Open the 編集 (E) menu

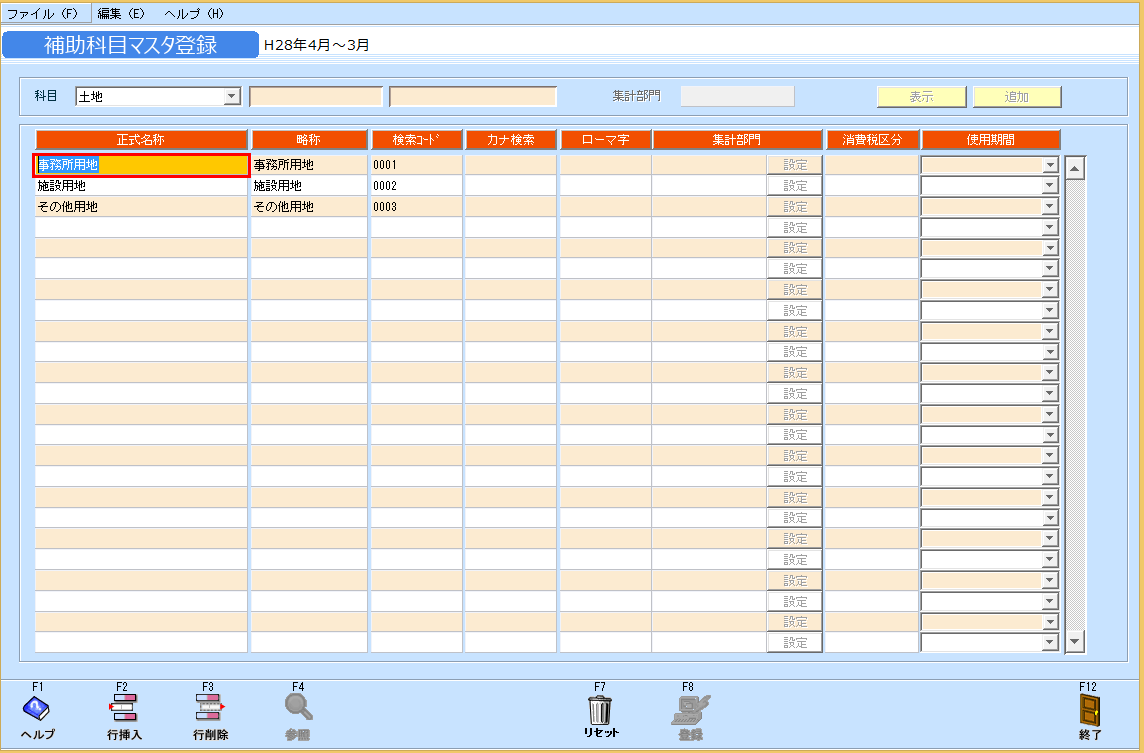coord(121,14)
